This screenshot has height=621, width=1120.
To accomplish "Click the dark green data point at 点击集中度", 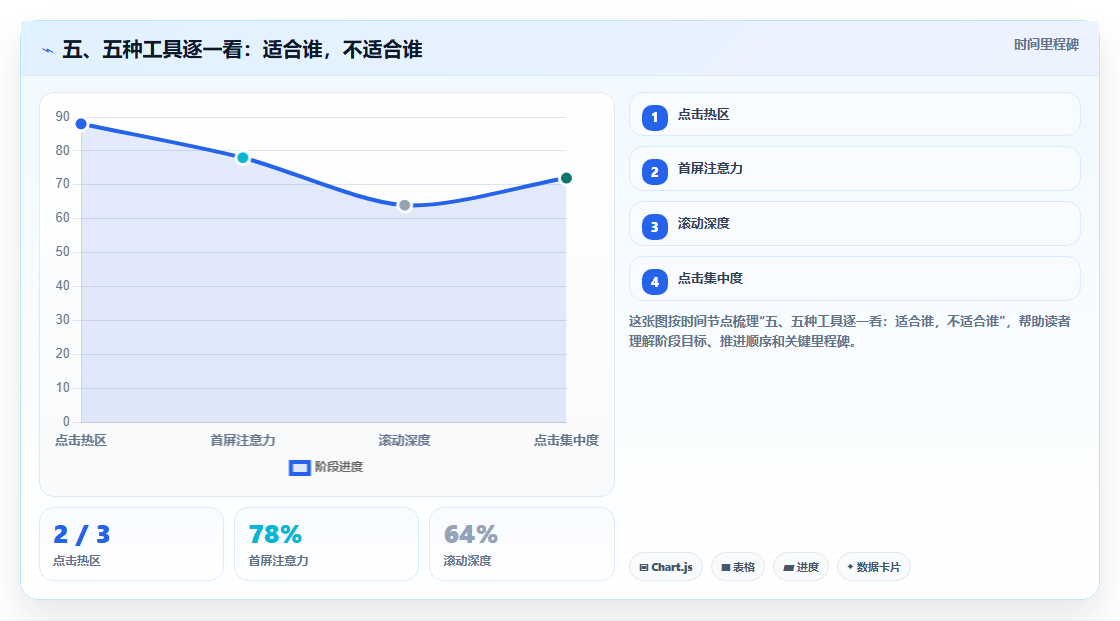I will [x=566, y=178].
